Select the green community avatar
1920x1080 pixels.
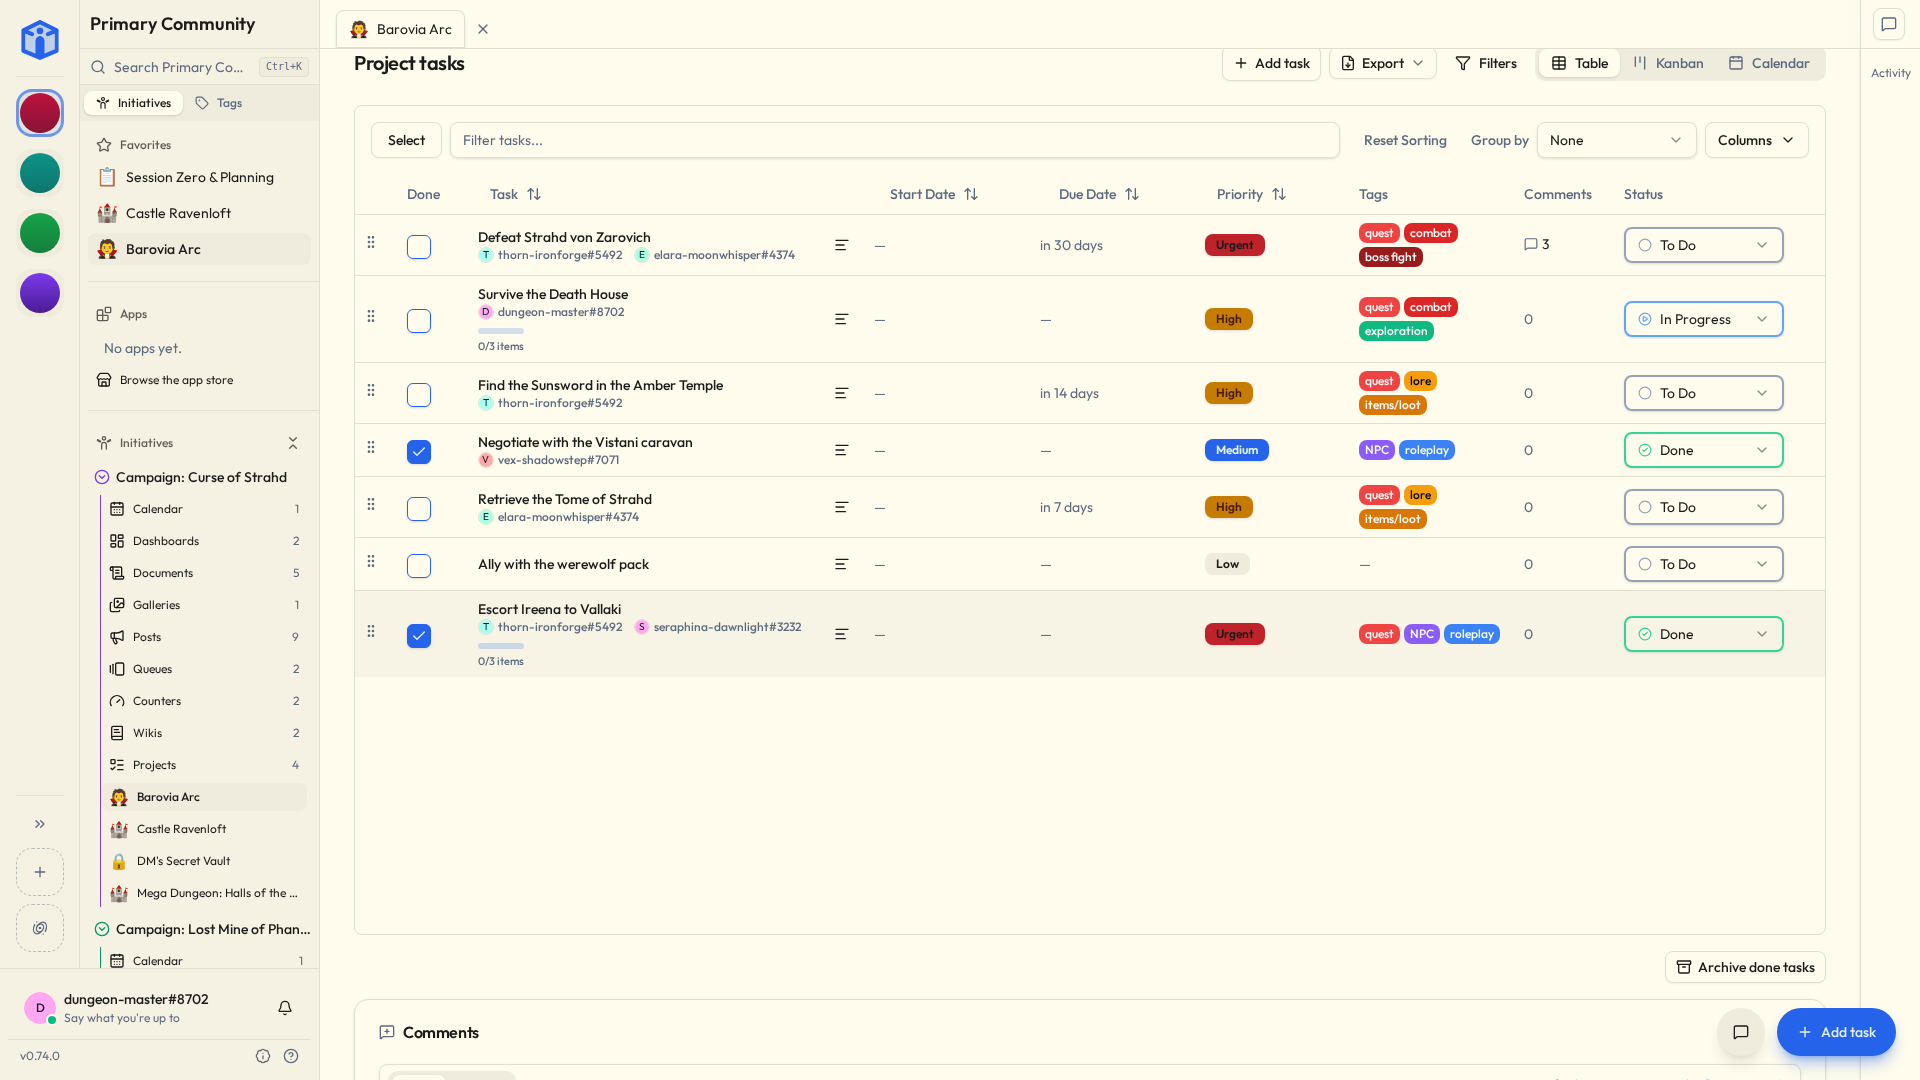click(x=40, y=233)
